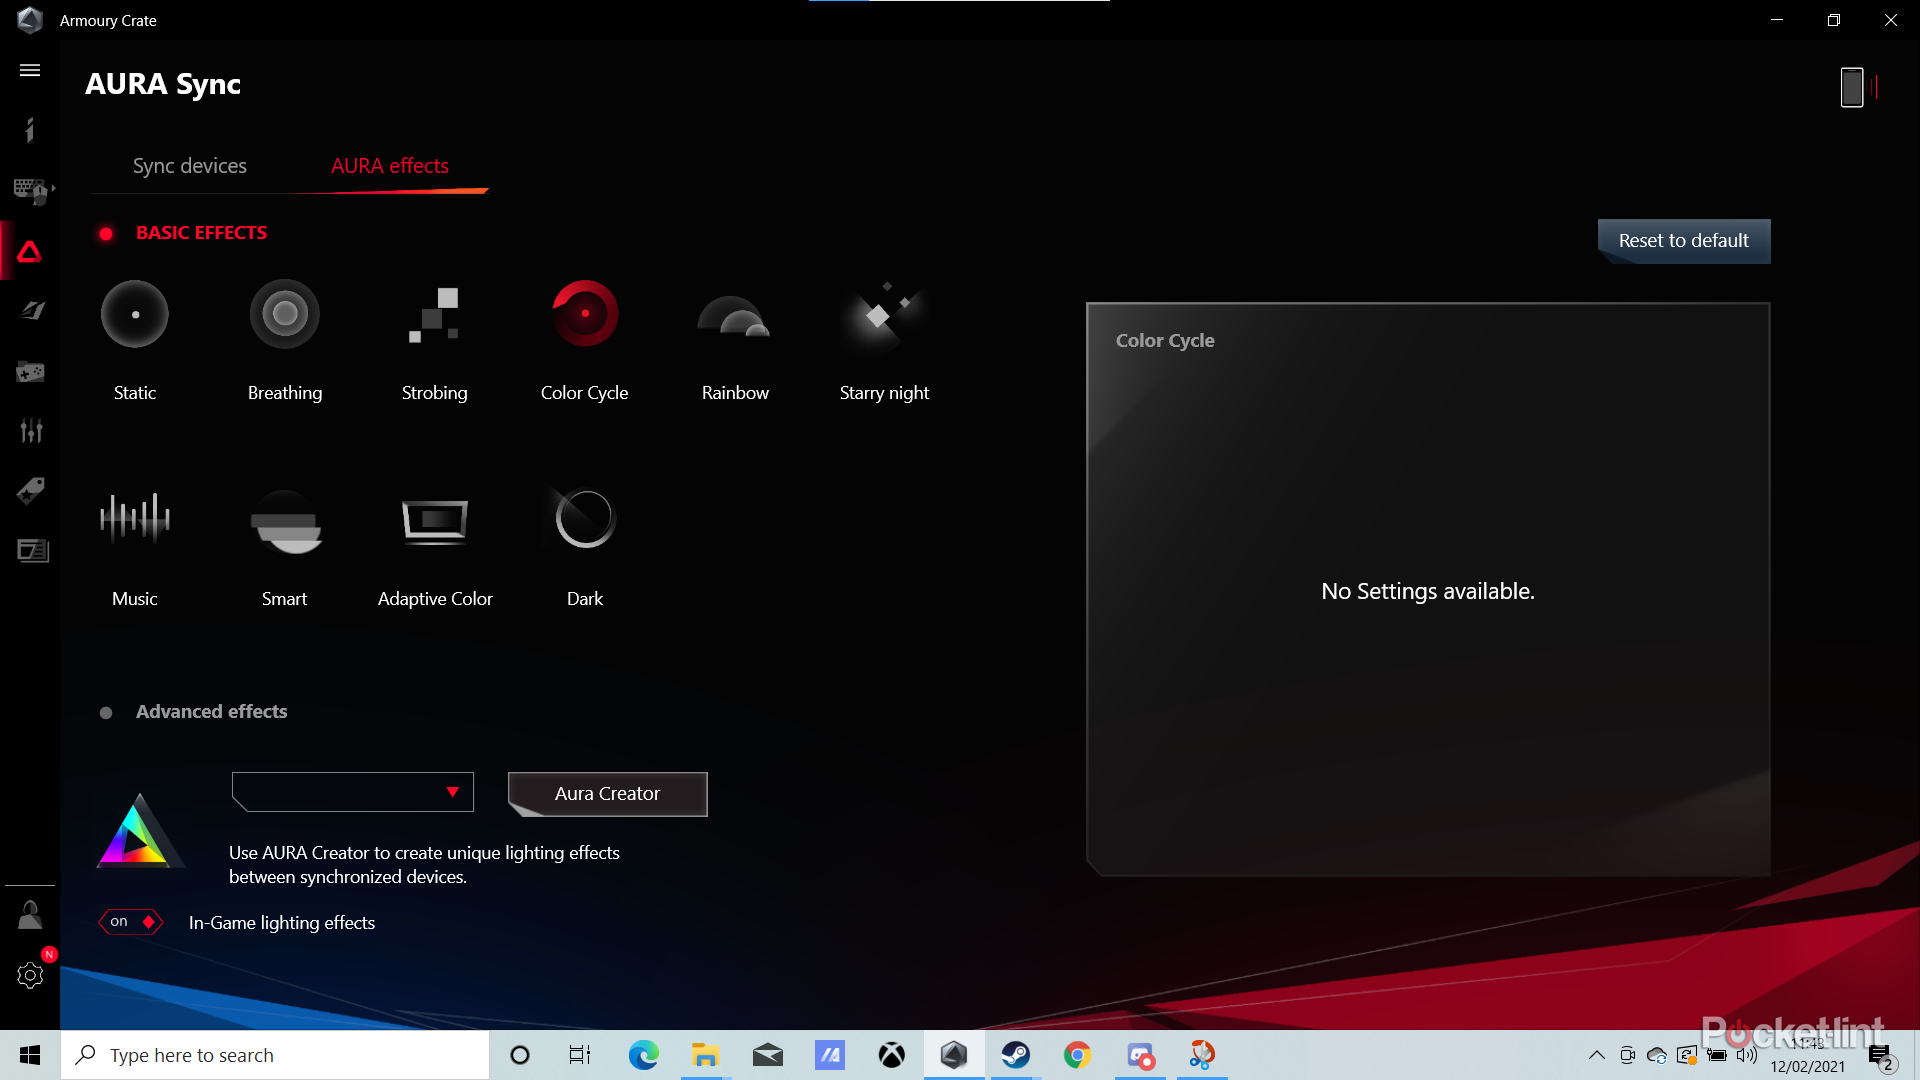Click the Reset to default button
The image size is (1920, 1080).
tap(1683, 241)
